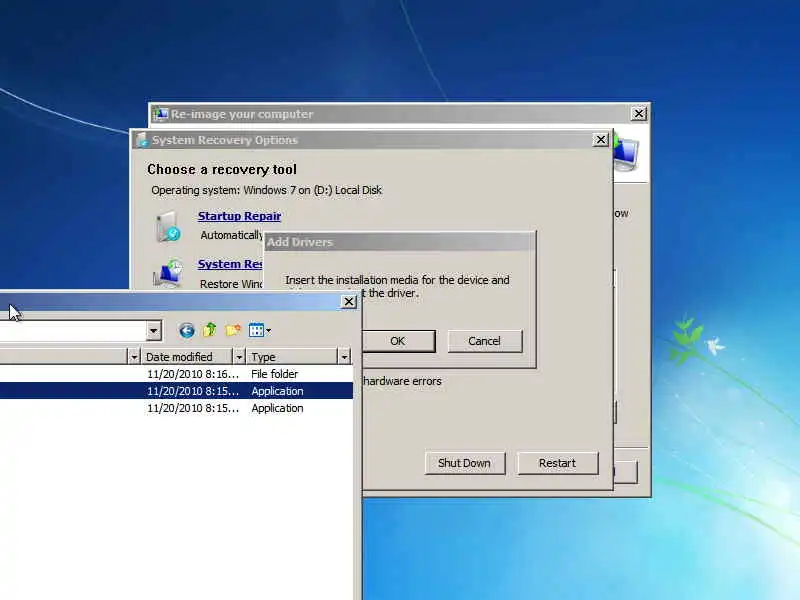Close the Re-image your computer window
The width and height of the screenshot is (800, 600).
639,113
